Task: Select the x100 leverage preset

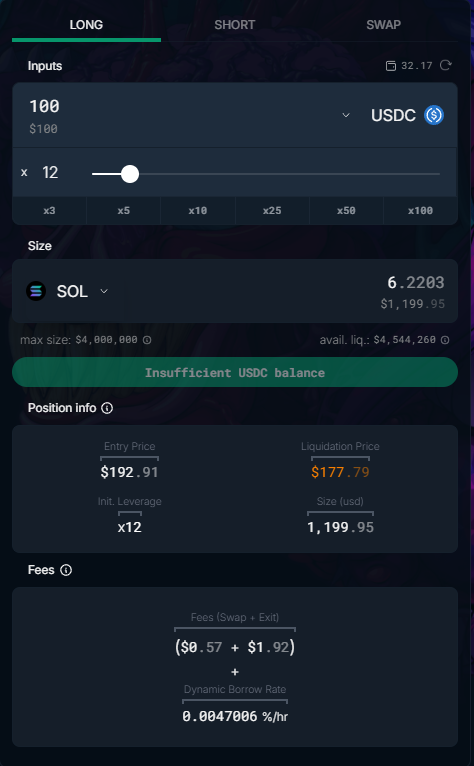Action: pos(421,211)
